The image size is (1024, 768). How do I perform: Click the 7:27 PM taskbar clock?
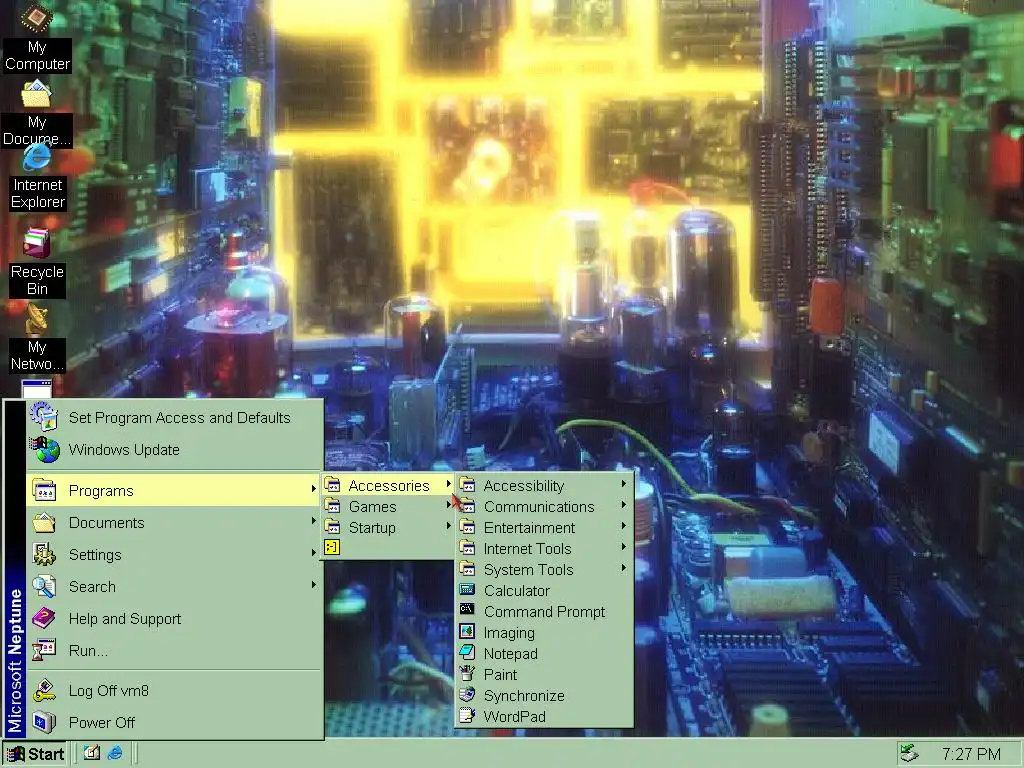click(970, 754)
